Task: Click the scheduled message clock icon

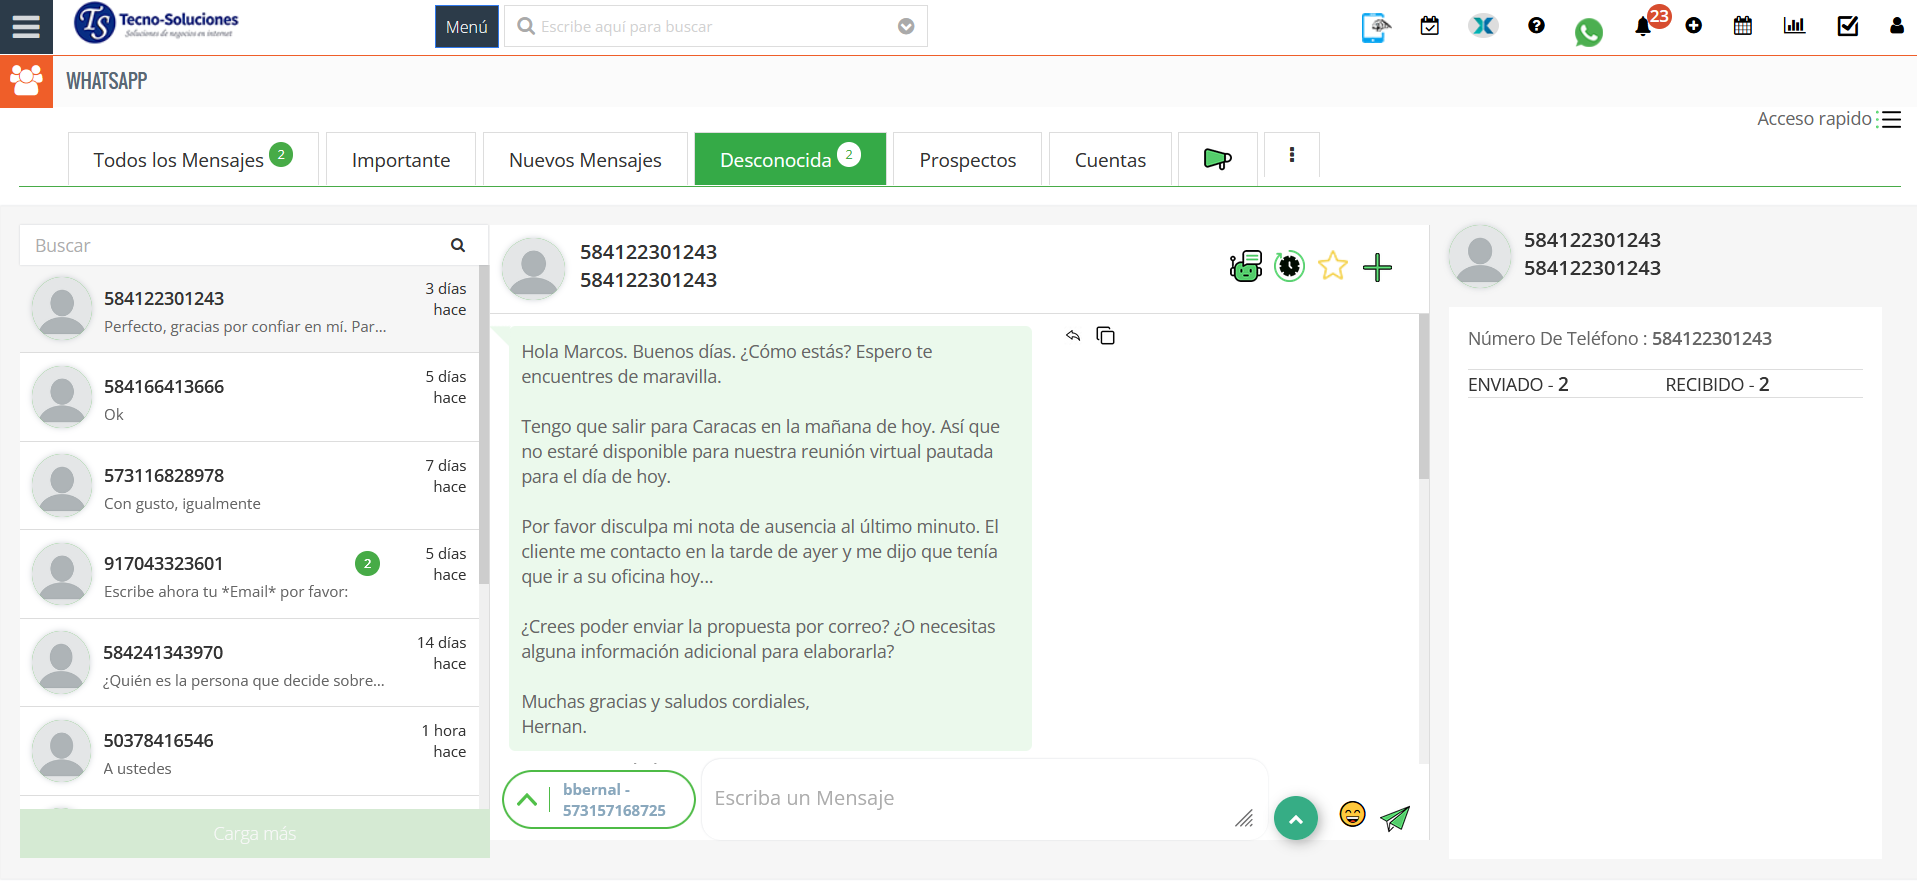Action: [x=1289, y=266]
